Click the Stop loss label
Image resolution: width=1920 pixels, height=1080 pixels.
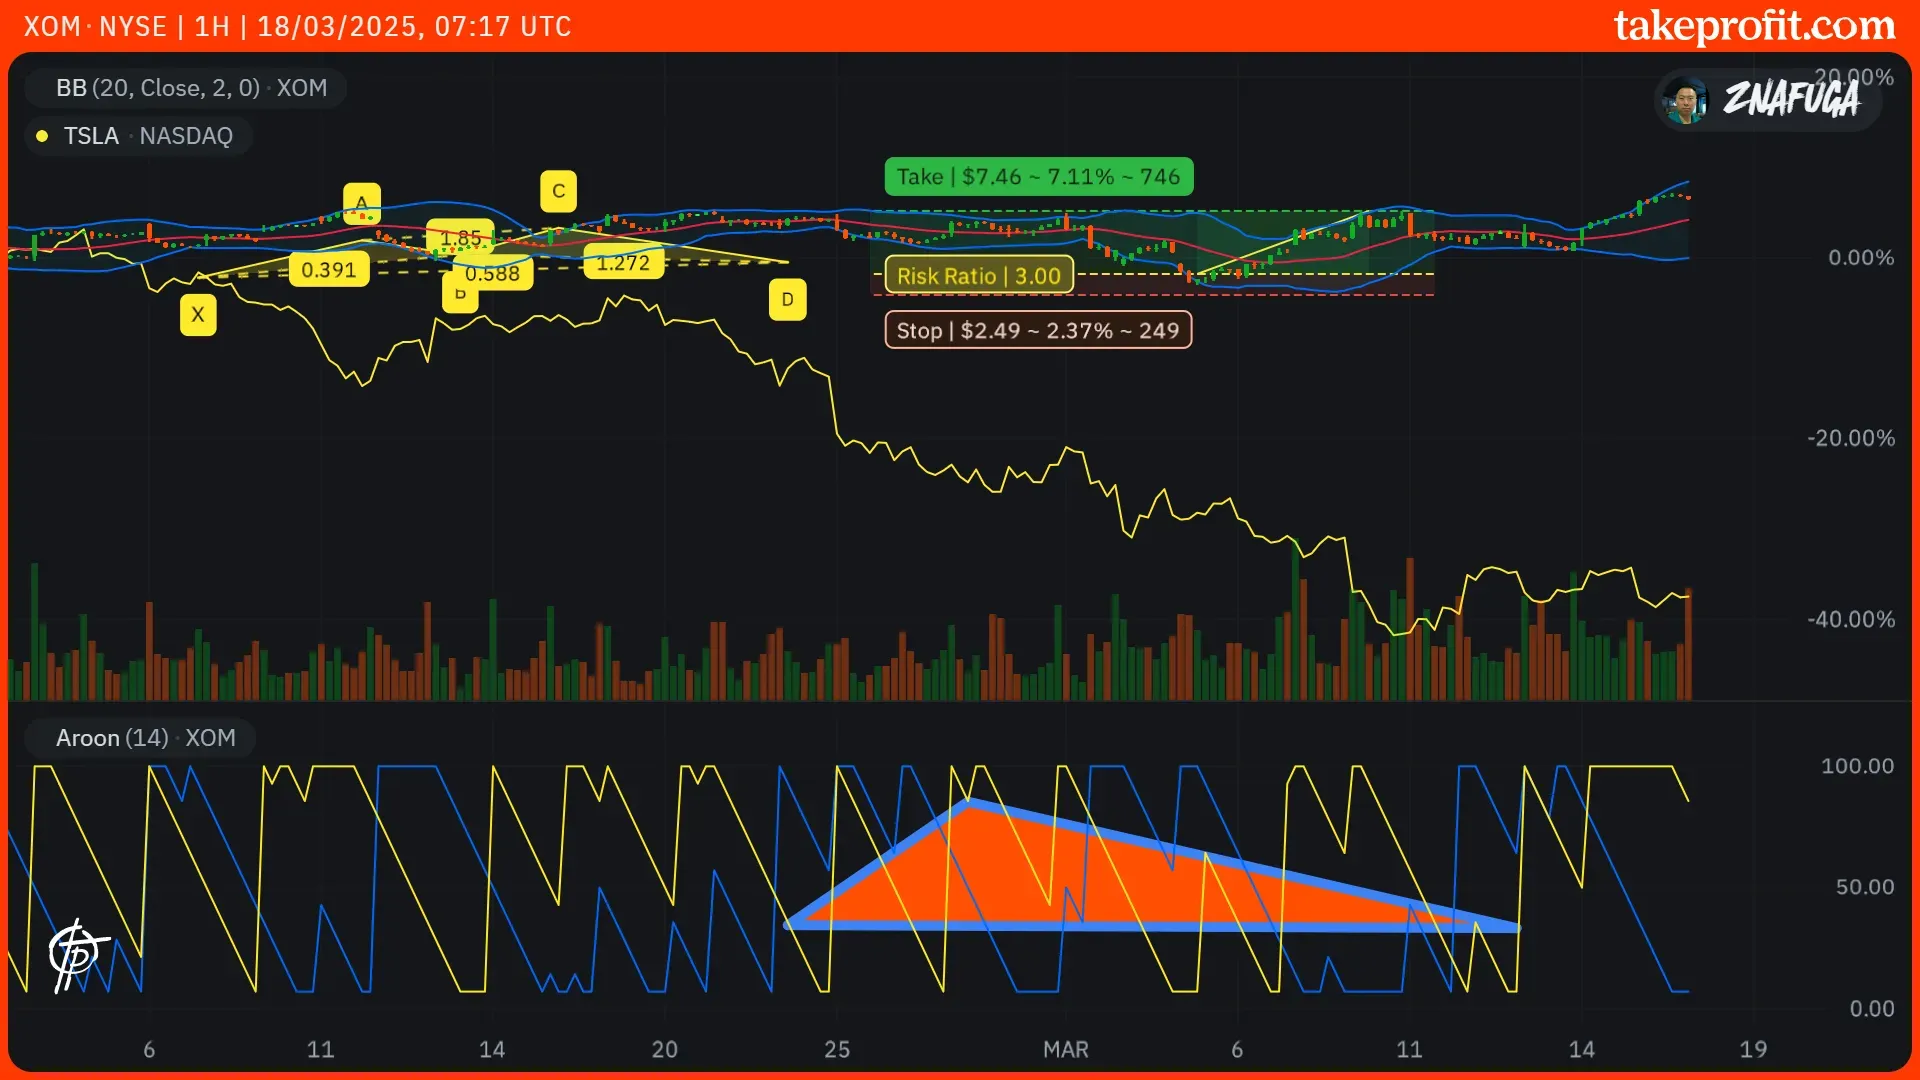click(x=1037, y=331)
